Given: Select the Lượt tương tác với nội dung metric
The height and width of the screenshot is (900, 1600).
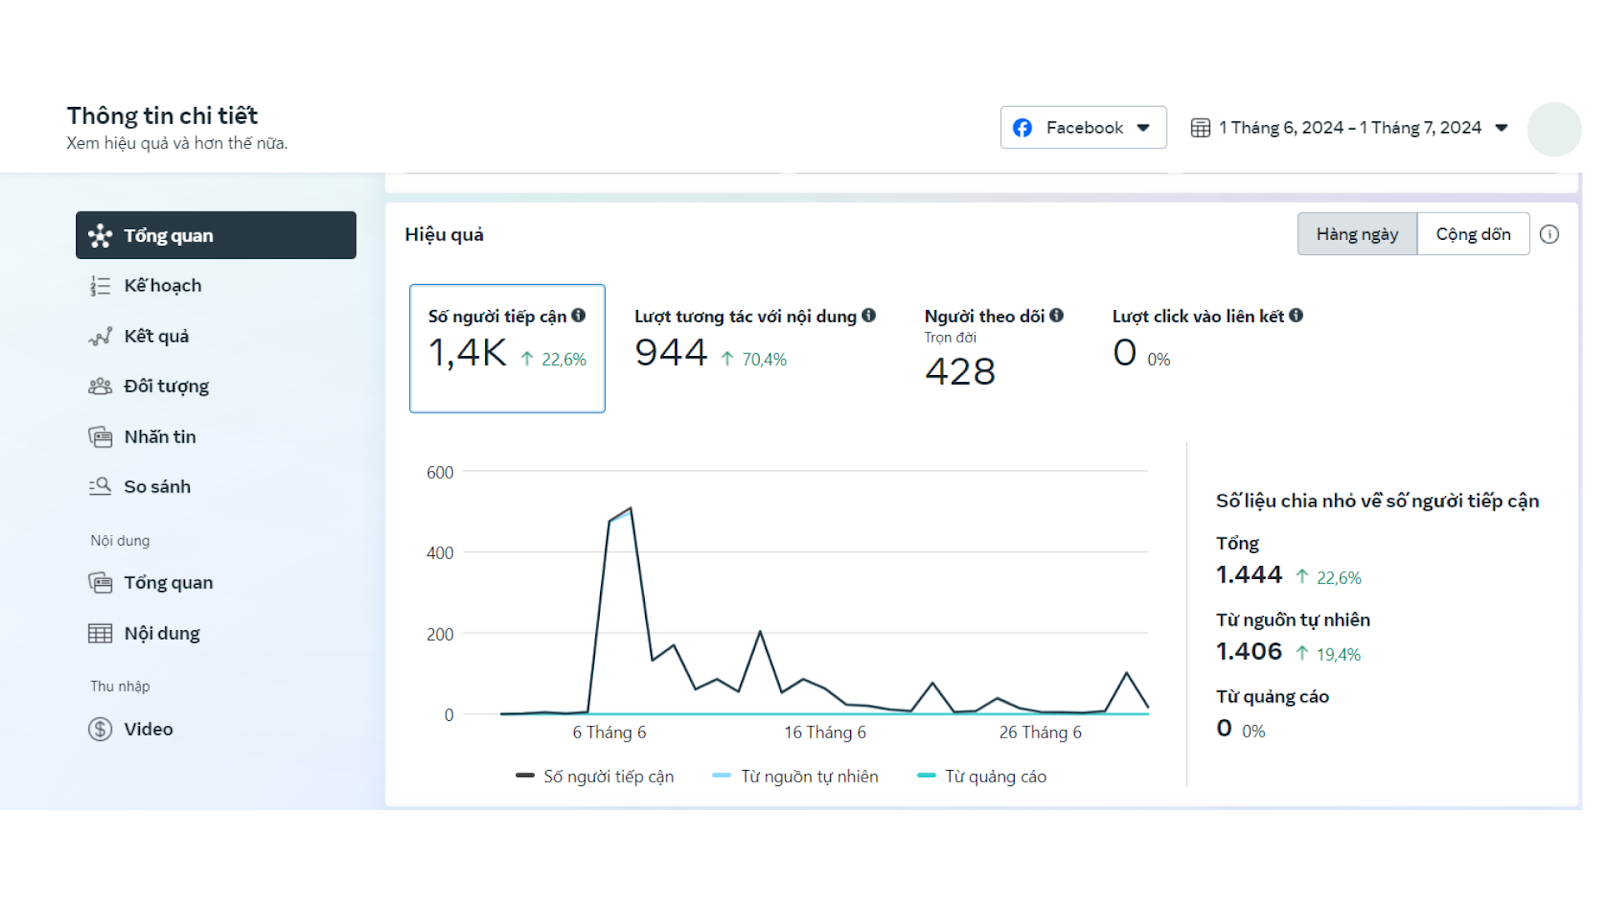Looking at the screenshot, I should click(x=755, y=340).
